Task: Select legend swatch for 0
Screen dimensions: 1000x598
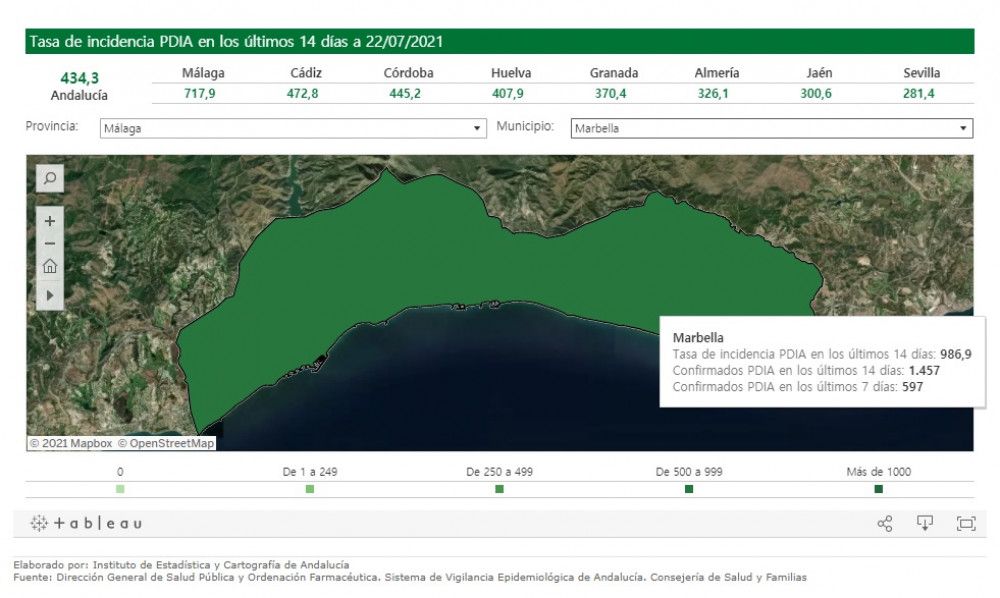Action: [x=120, y=489]
